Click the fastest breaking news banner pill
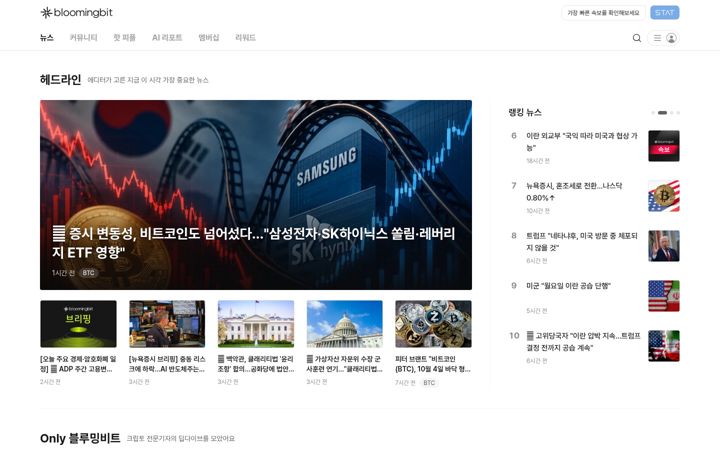 pyautogui.click(x=603, y=12)
